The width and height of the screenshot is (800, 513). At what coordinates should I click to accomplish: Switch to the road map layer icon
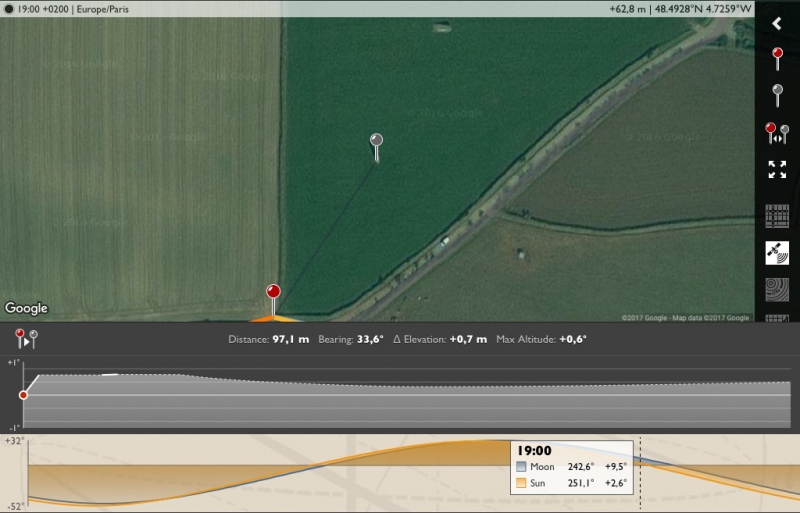tap(777, 216)
